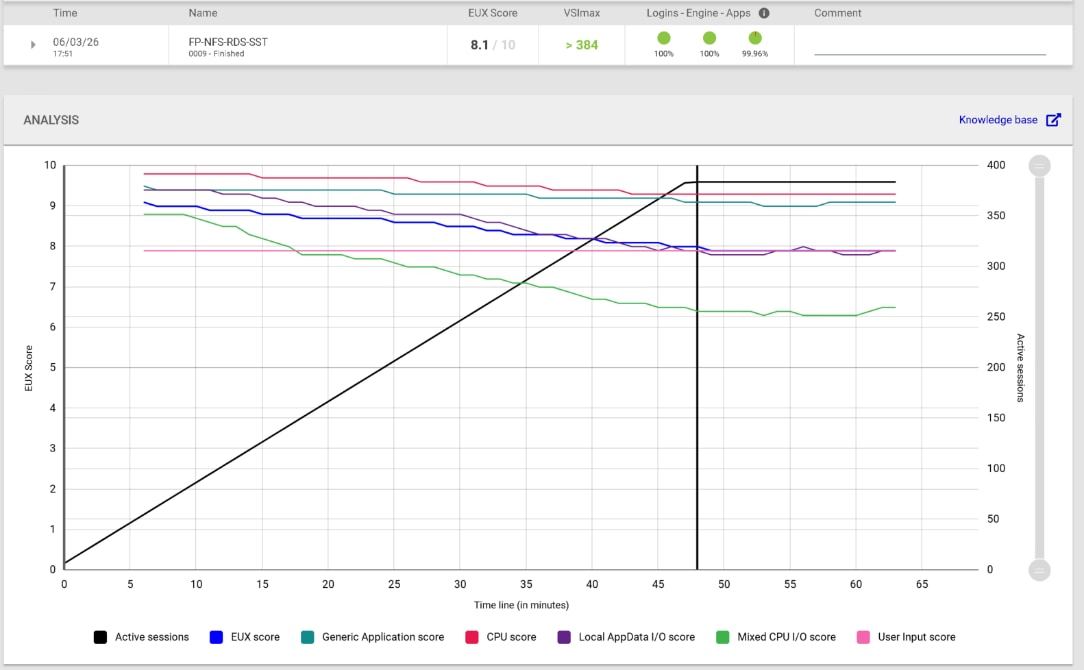
Task: Click the EUX Score vertical axis label
Action: [28, 368]
